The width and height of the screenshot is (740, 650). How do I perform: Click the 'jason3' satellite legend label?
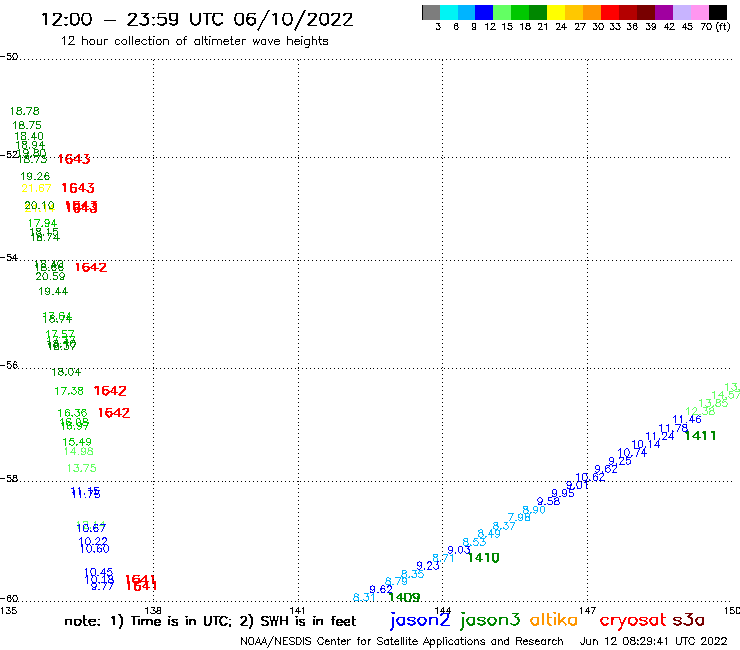tap(490, 620)
